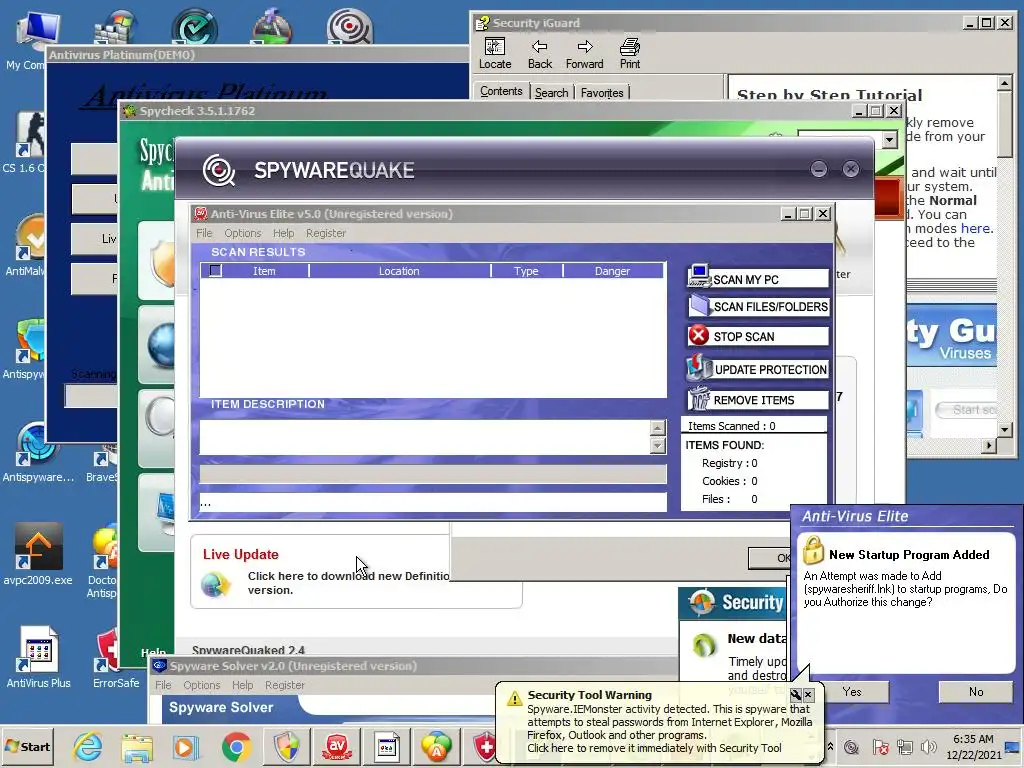Tick the select-all checkbox in scan results header
This screenshot has height=768, width=1024.
pos(215,270)
